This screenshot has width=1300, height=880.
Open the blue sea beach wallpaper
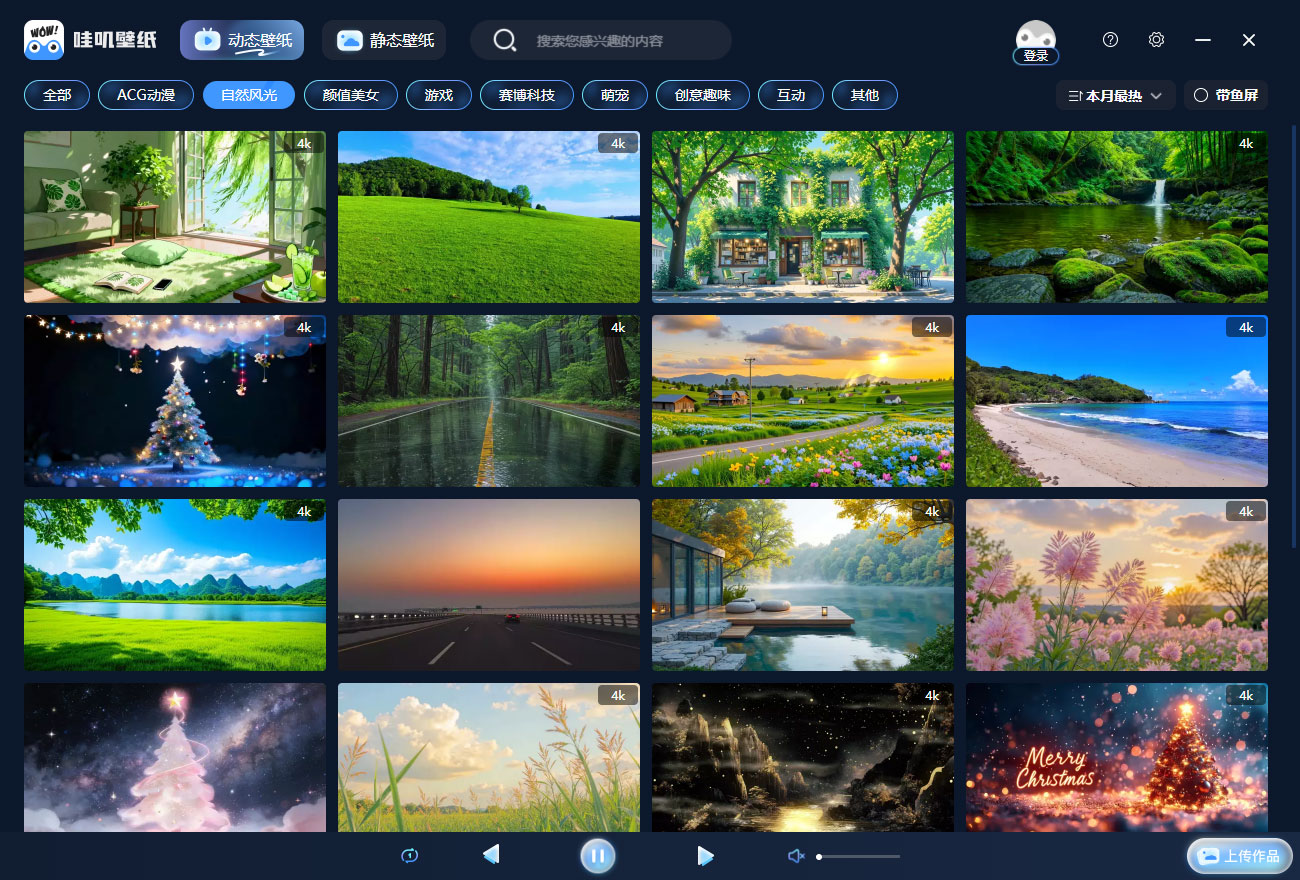click(1117, 401)
